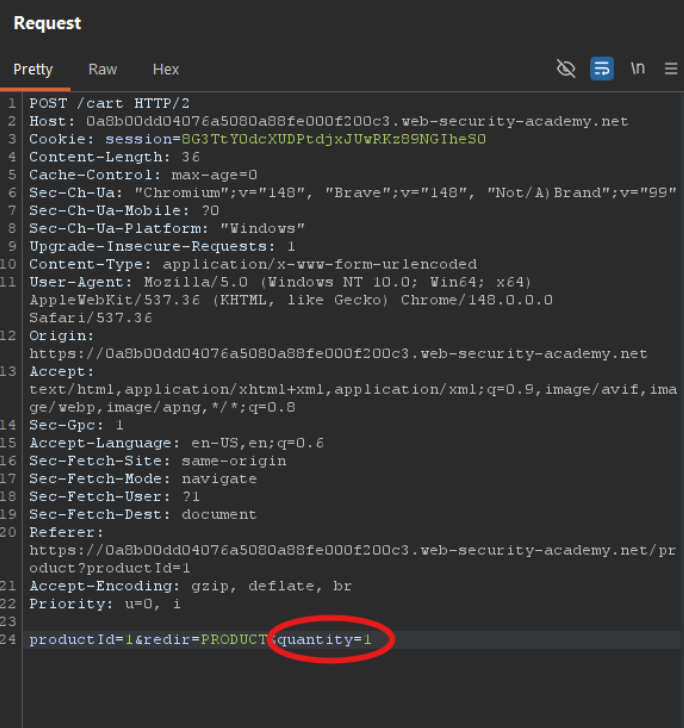Click the Origin: header name
Screen dimensions: 684x728
(x=62, y=336)
